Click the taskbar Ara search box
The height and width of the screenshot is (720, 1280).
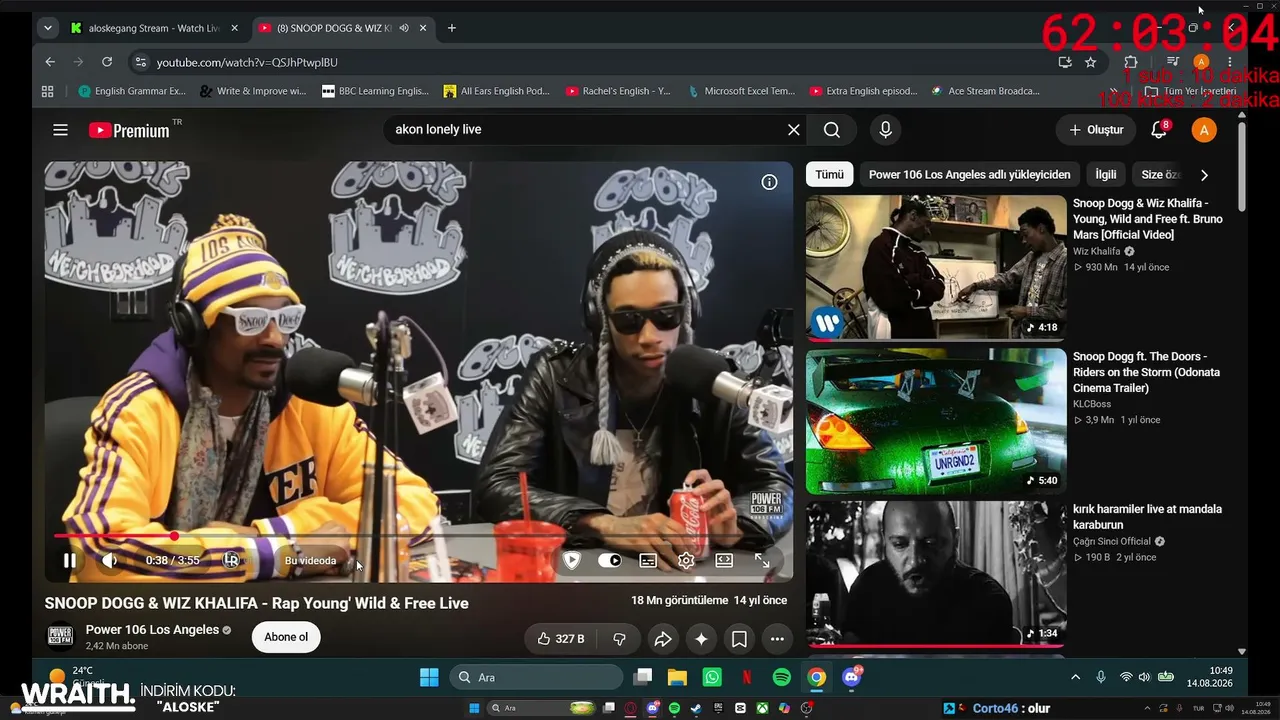tap(536, 677)
